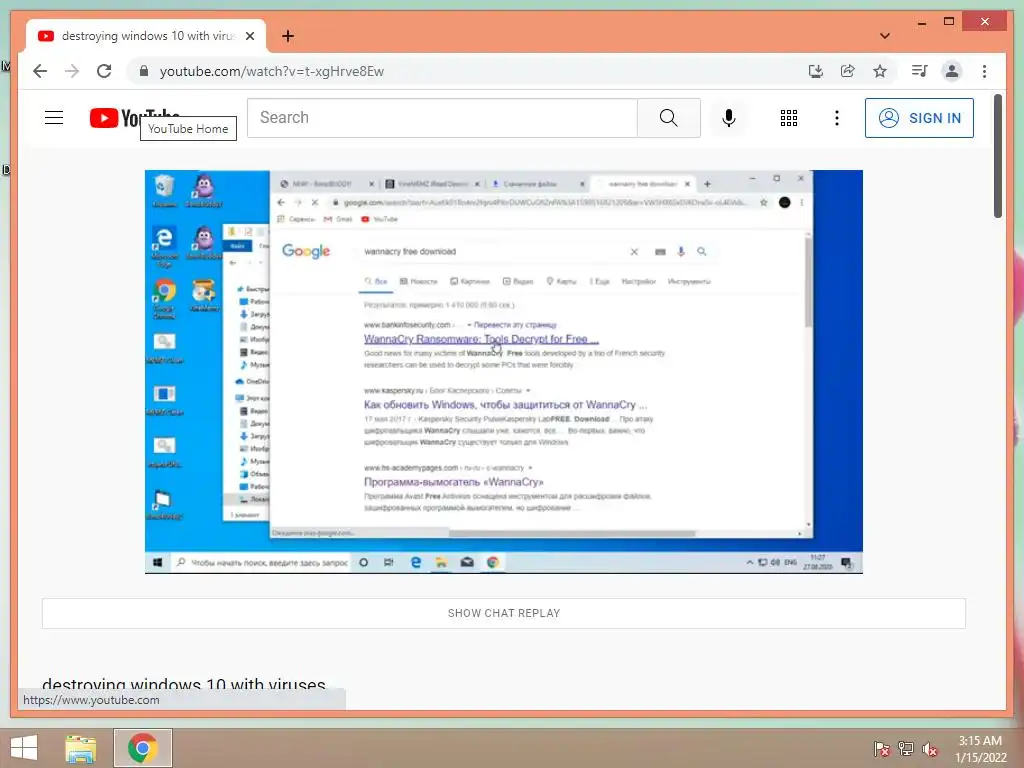The image size is (1024, 768).
Task: Click the SIGN IN button
Action: (x=919, y=118)
